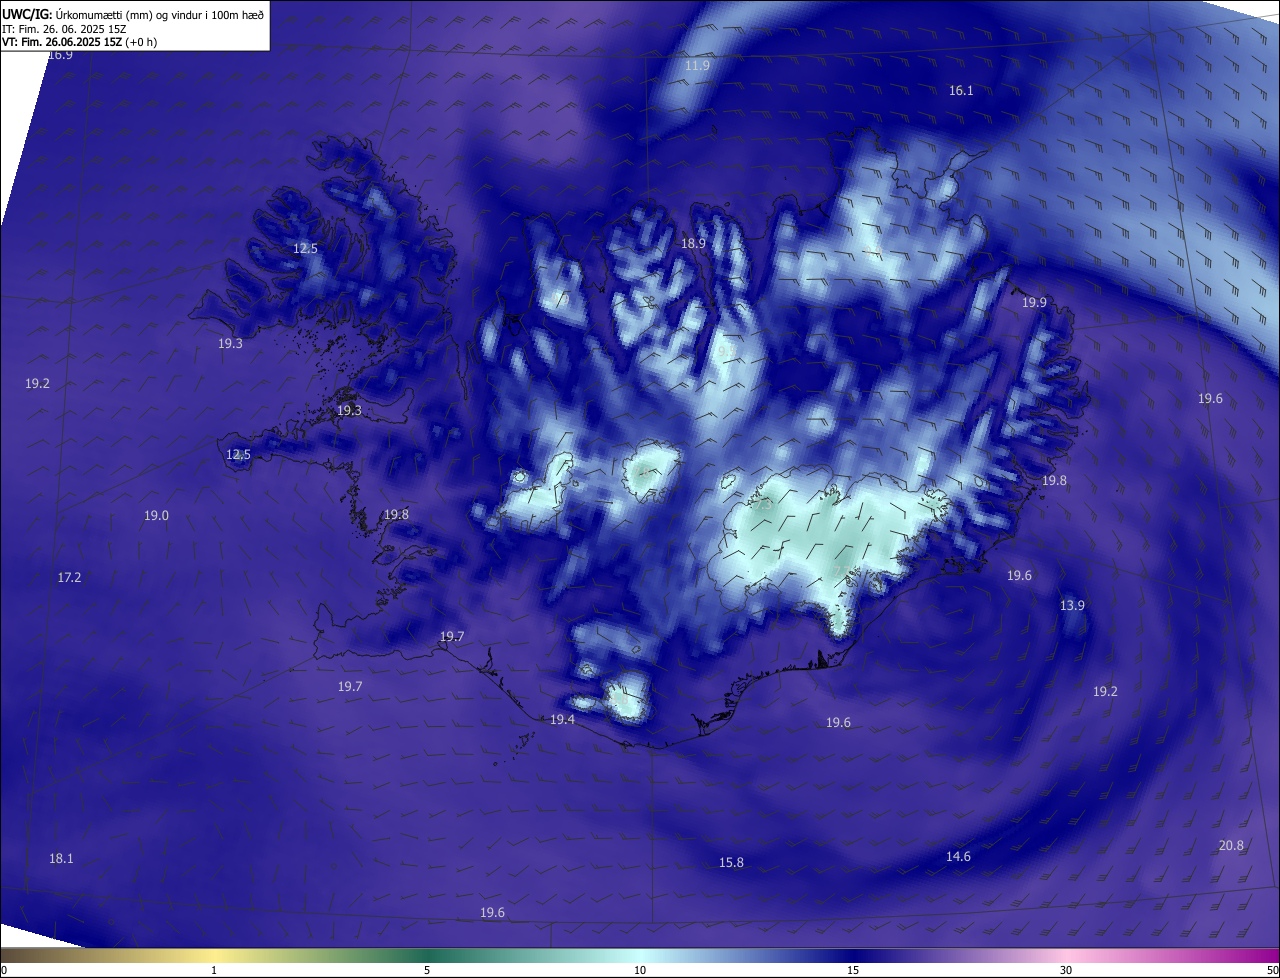Image resolution: width=1280 pixels, height=978 pixels.
Task: Click the 18.9 value label
Action: (x=693, y=243)
